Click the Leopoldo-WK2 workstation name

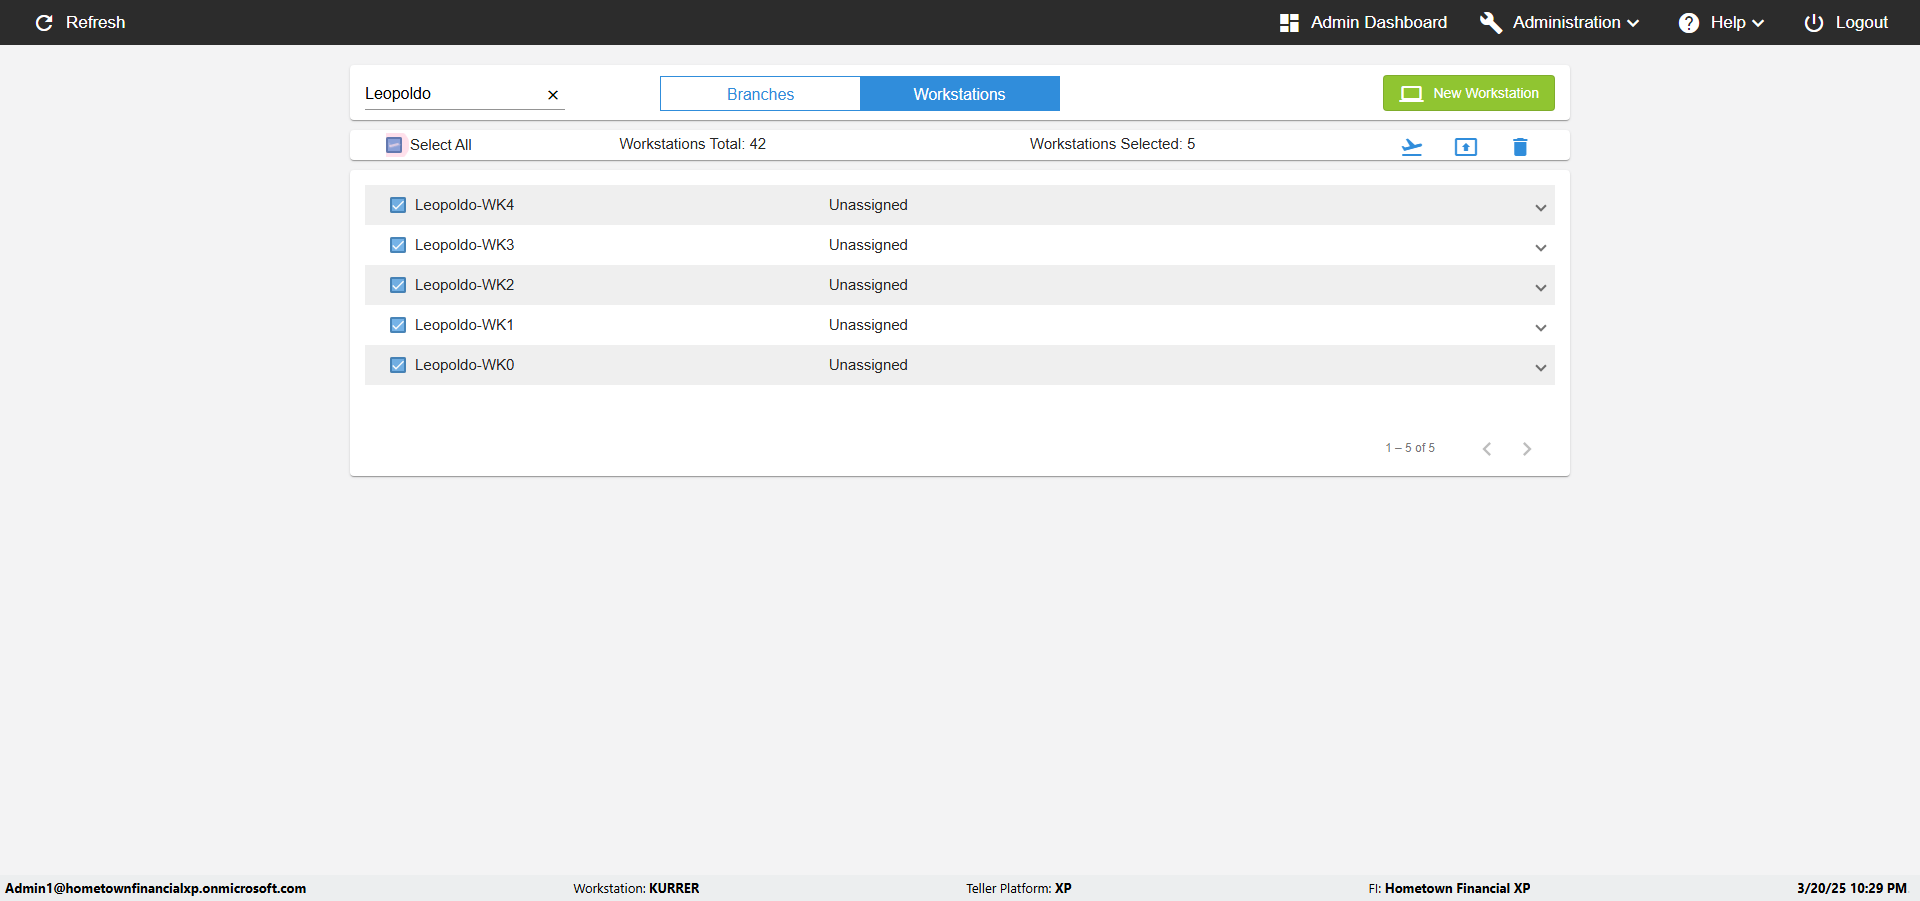pos(464,285)
